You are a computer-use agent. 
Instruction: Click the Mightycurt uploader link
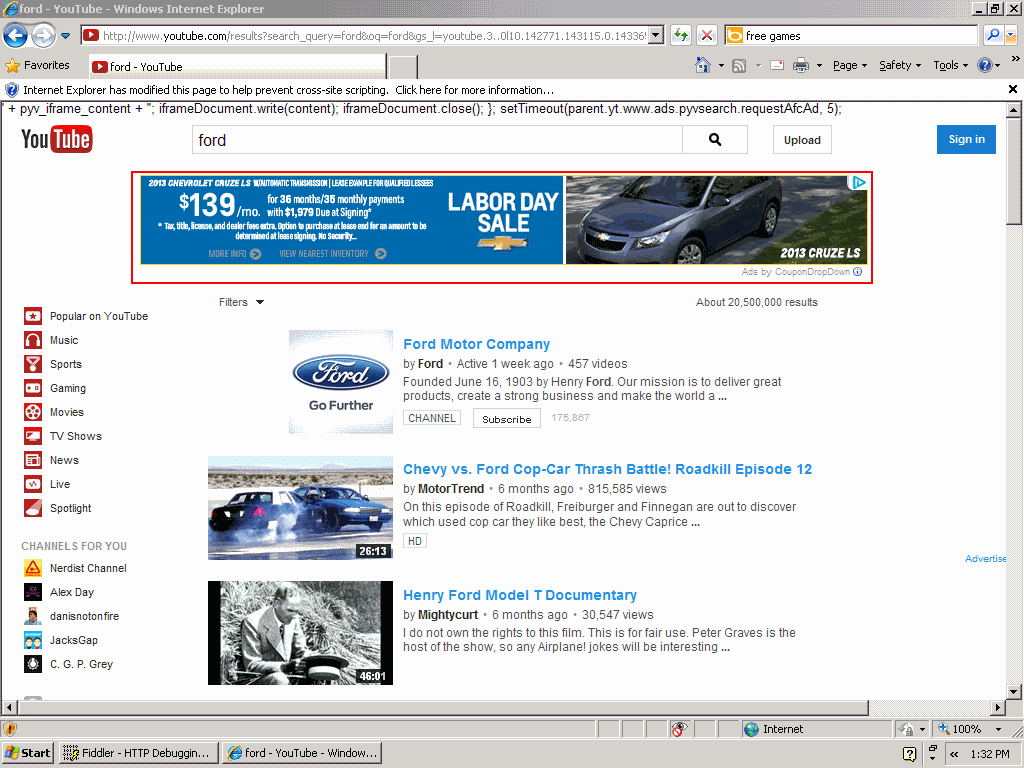(448, 615)
